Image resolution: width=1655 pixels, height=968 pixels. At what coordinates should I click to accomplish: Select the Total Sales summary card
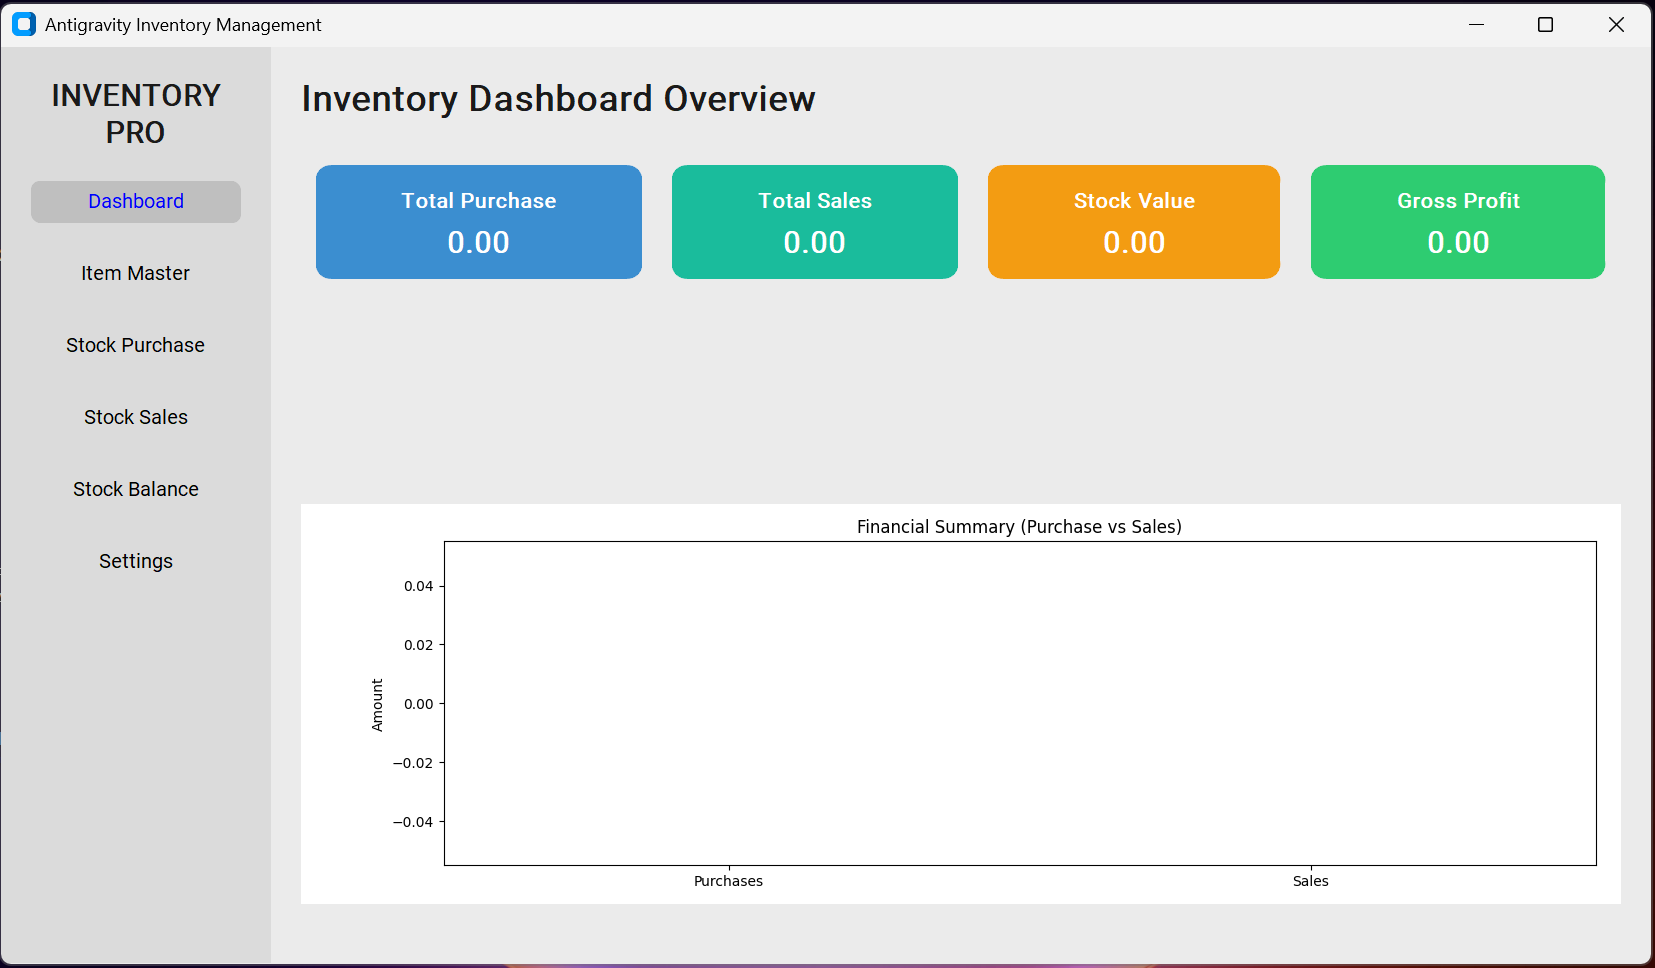tap(814, 222)
